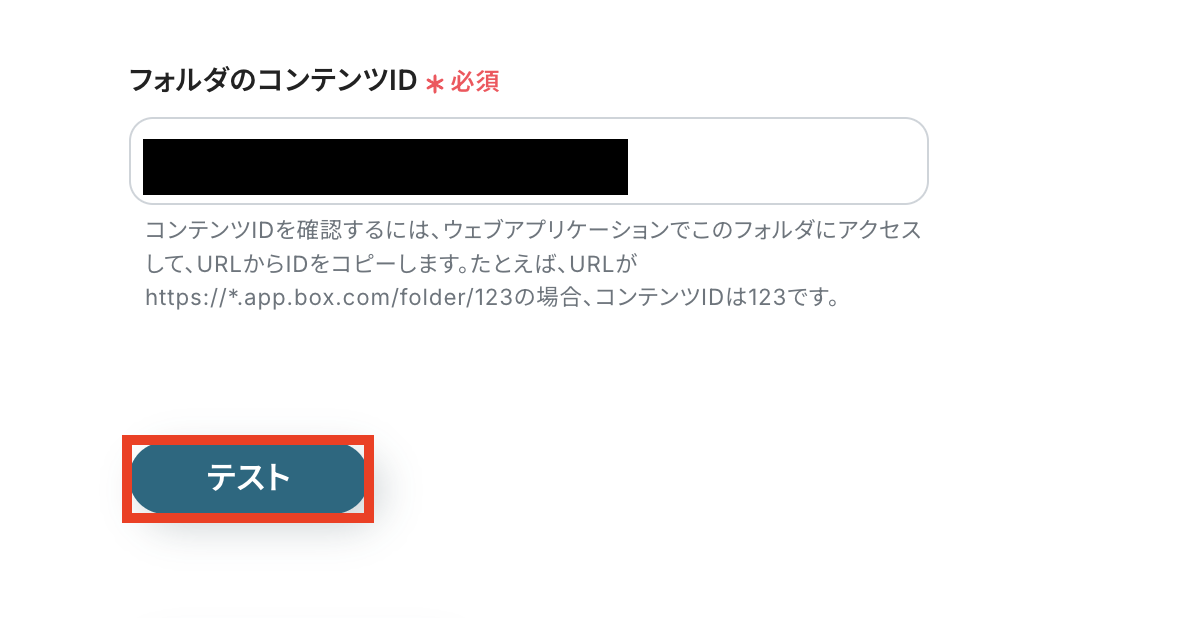Click the letters ID in the field label
The image size is (1186, 618).
click(x=402, y=80)
